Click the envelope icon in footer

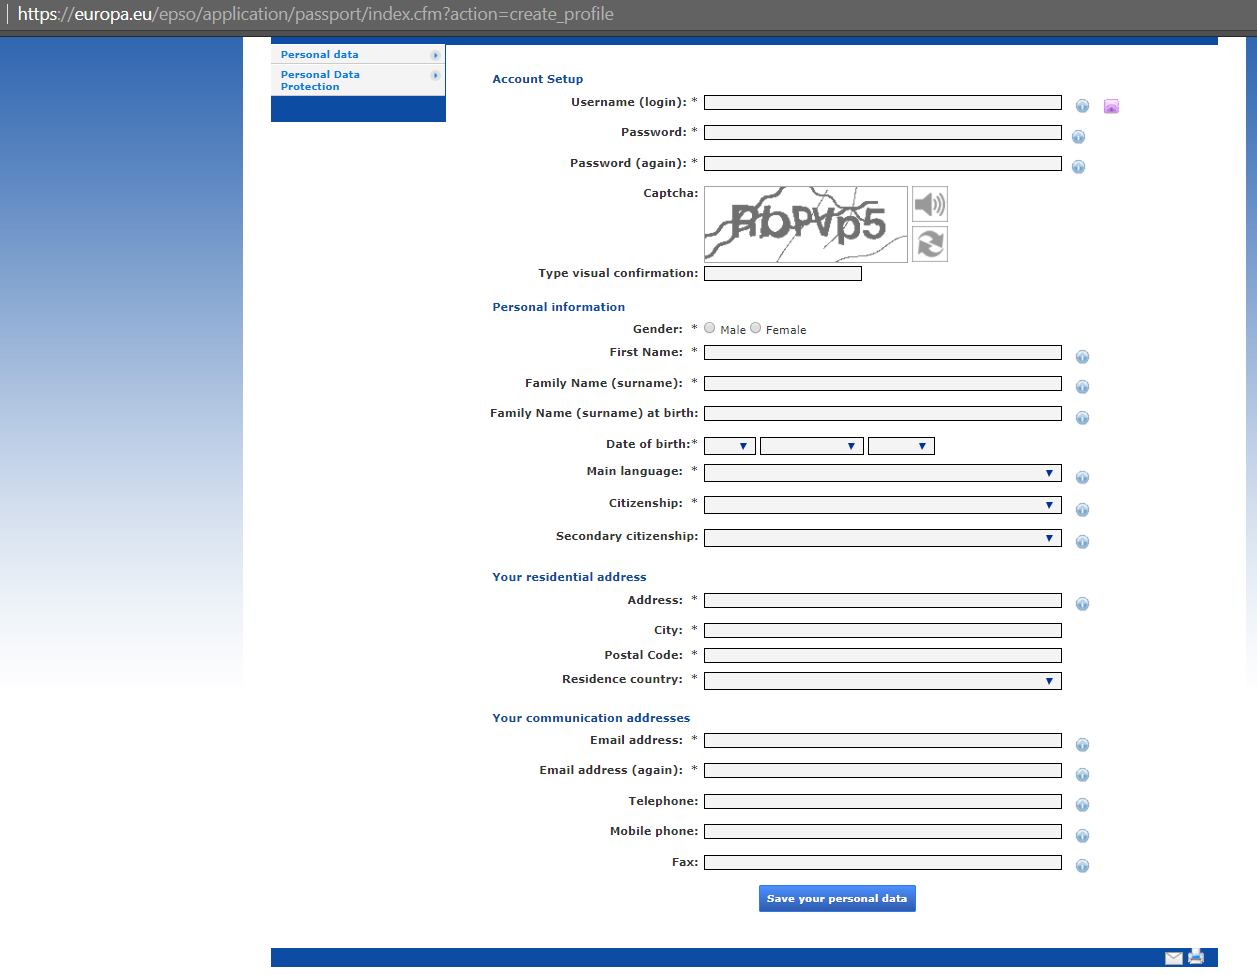(1174, 958)
